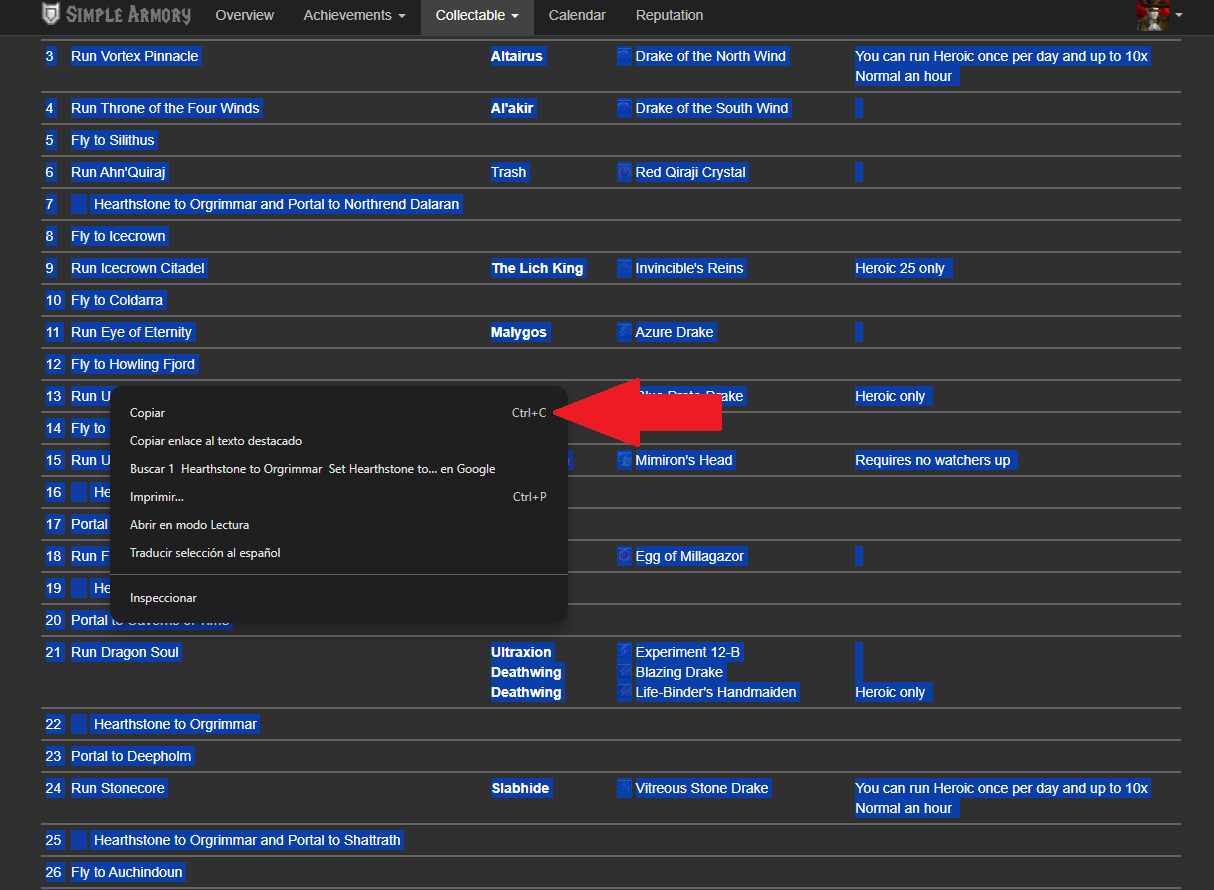Click the Blazing Drake mount icon
1214x890 pixels.
point(624,672)
